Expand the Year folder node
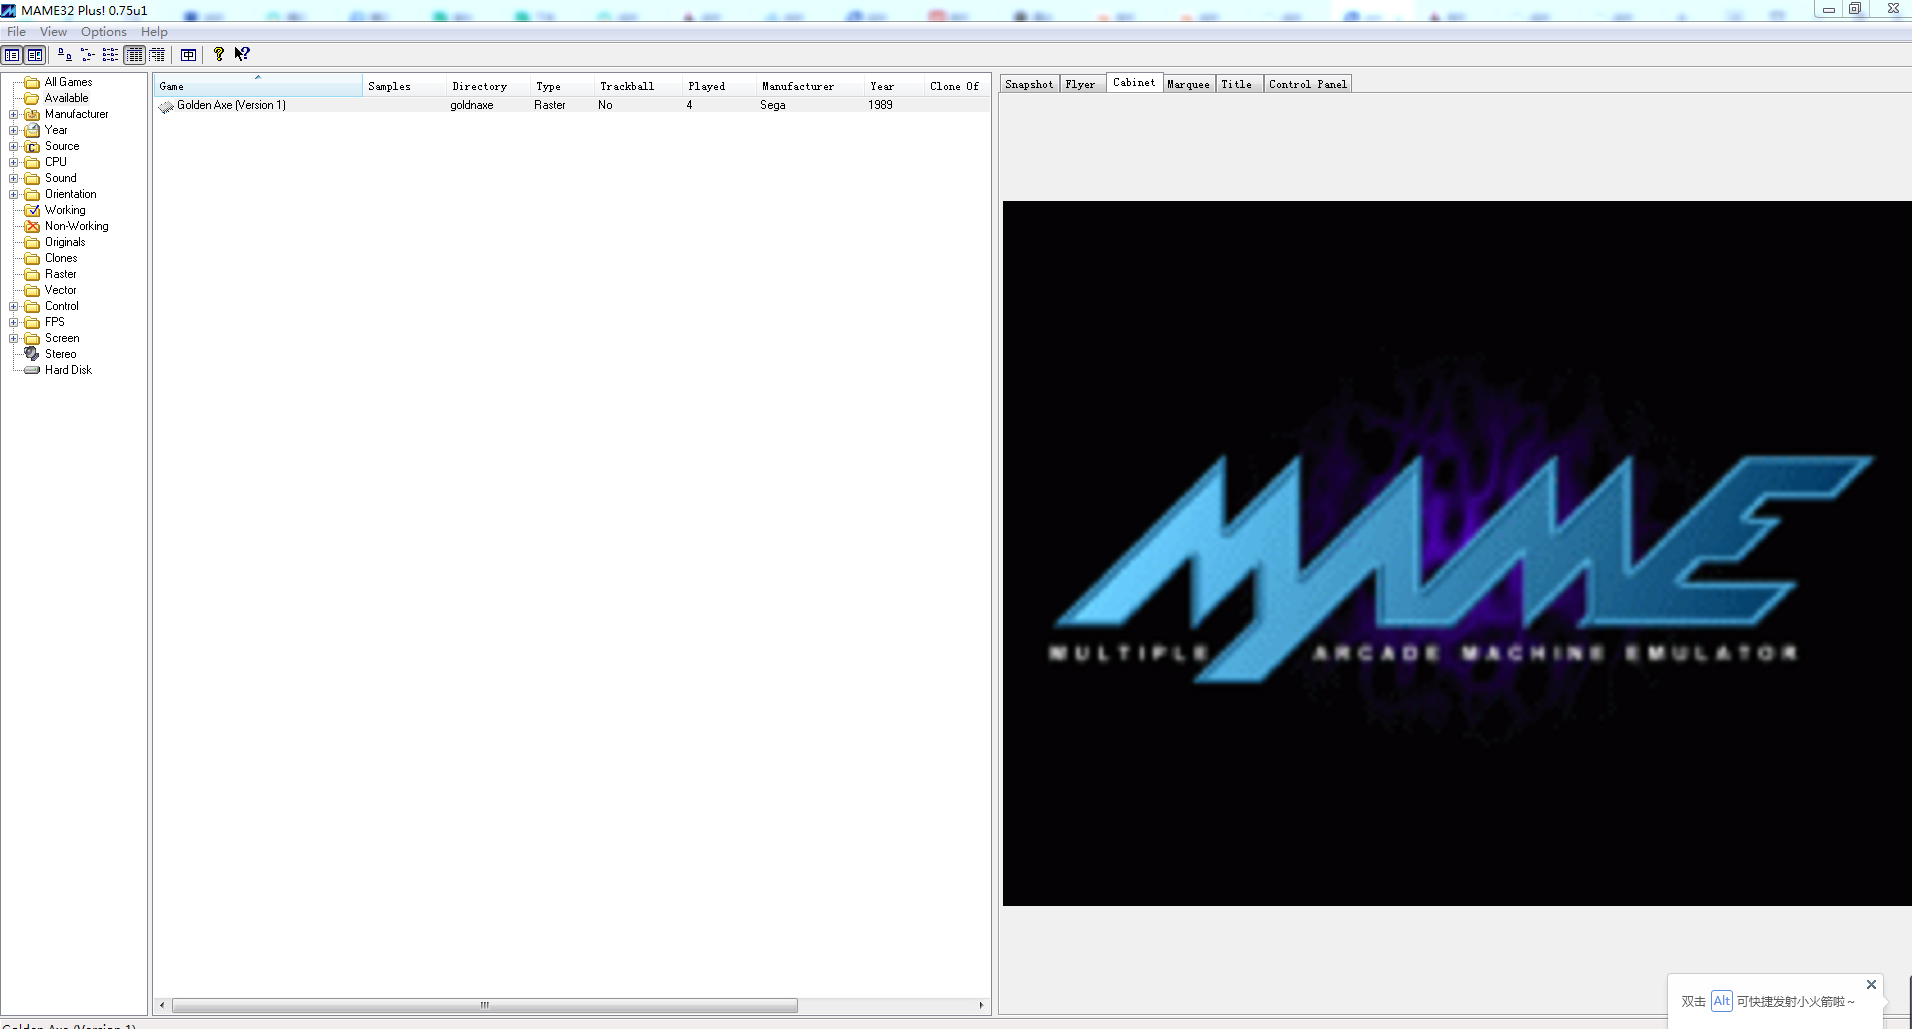1912x1029 pixels. pos(14,130)
